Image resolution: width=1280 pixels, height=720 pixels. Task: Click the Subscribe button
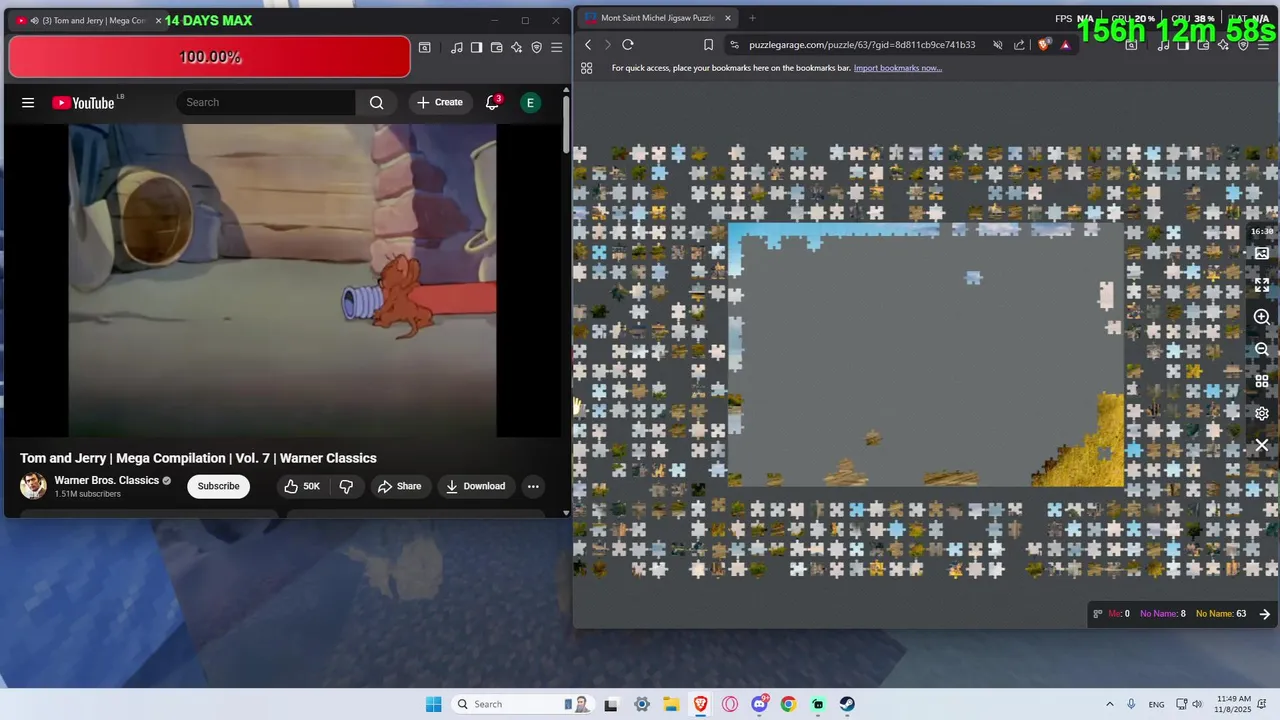coord(218,486)
